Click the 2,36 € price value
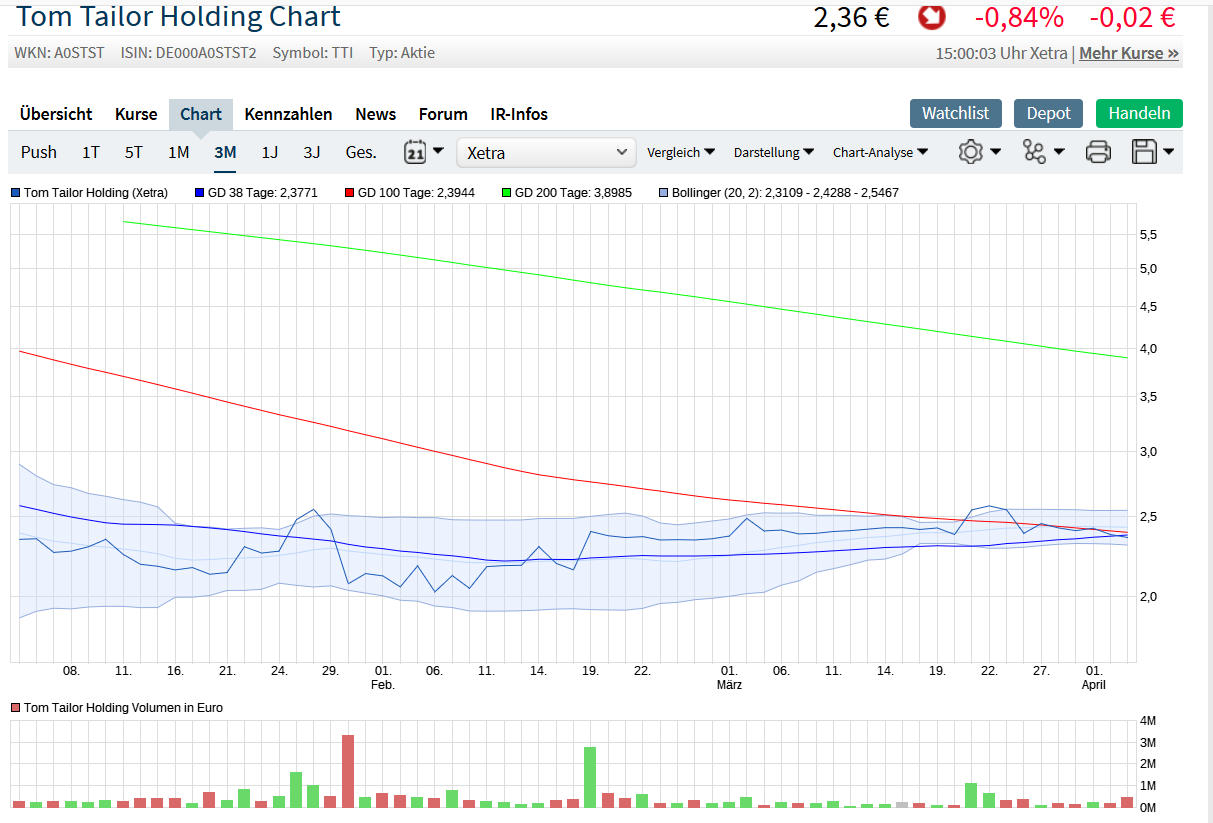This screenshot has width=1213, height=823. click(851, 17)
